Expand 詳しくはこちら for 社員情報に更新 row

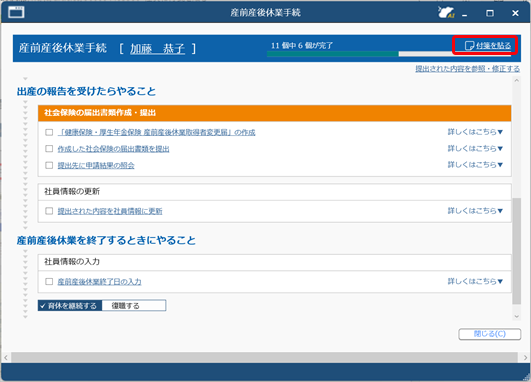tap(475, 211)
